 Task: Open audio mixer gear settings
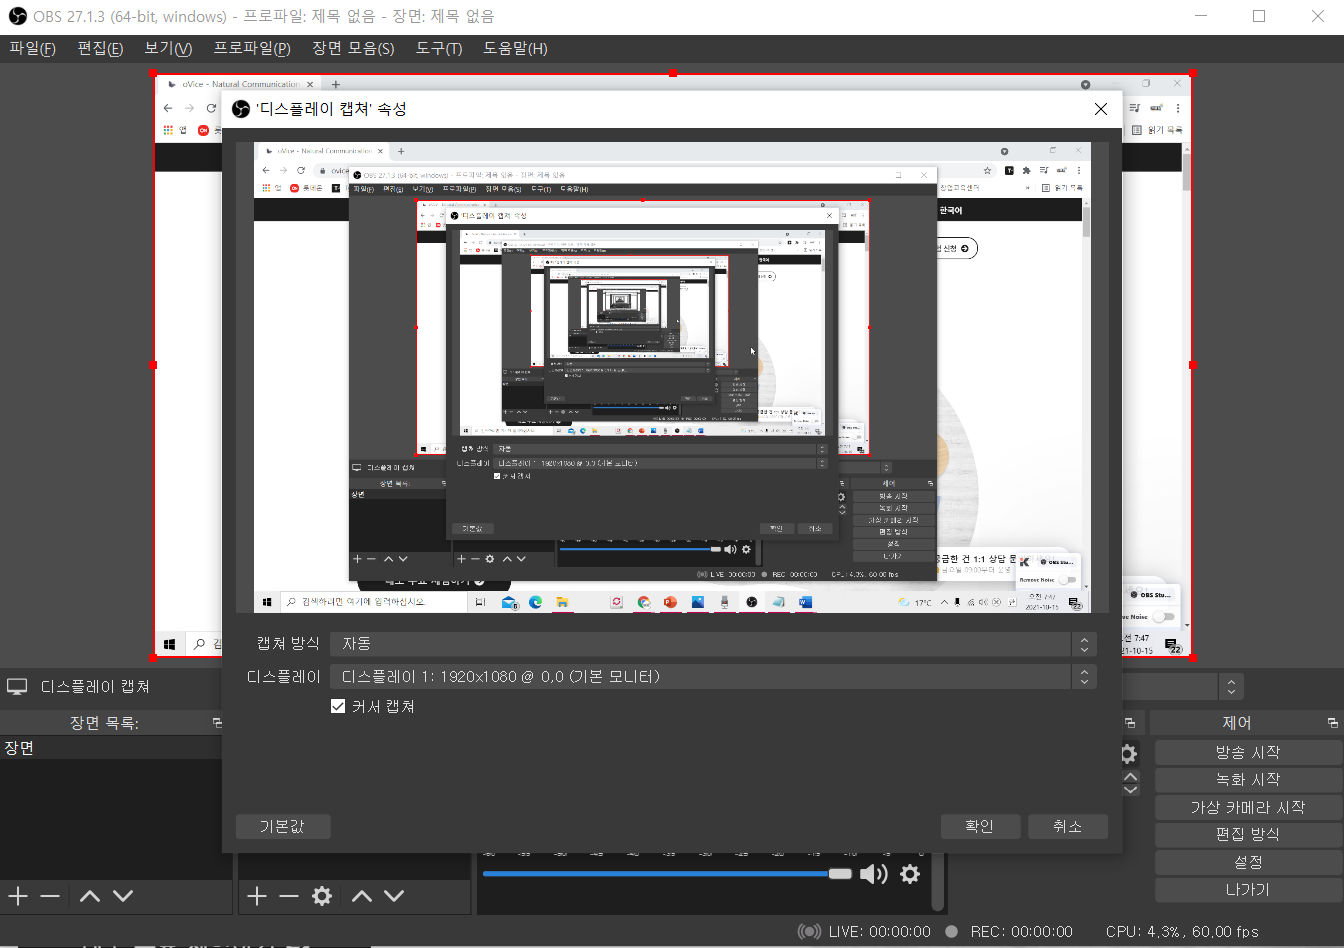click(909, 874)
